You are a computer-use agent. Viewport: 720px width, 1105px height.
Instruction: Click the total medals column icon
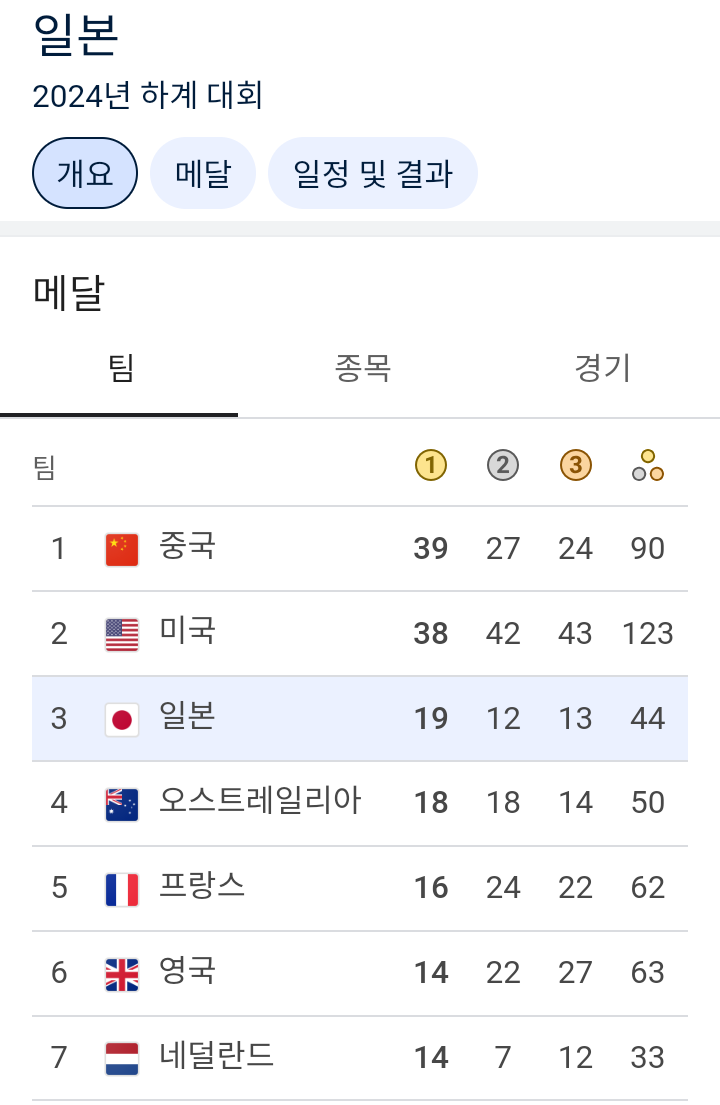point(648,465)
